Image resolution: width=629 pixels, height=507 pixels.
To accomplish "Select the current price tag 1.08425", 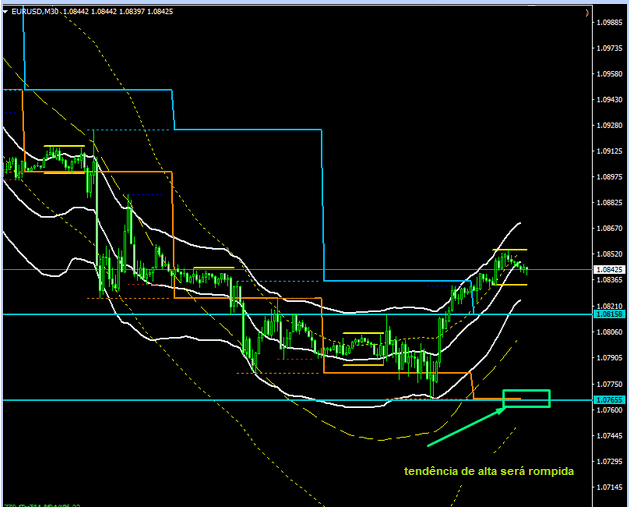I will 608,269.
